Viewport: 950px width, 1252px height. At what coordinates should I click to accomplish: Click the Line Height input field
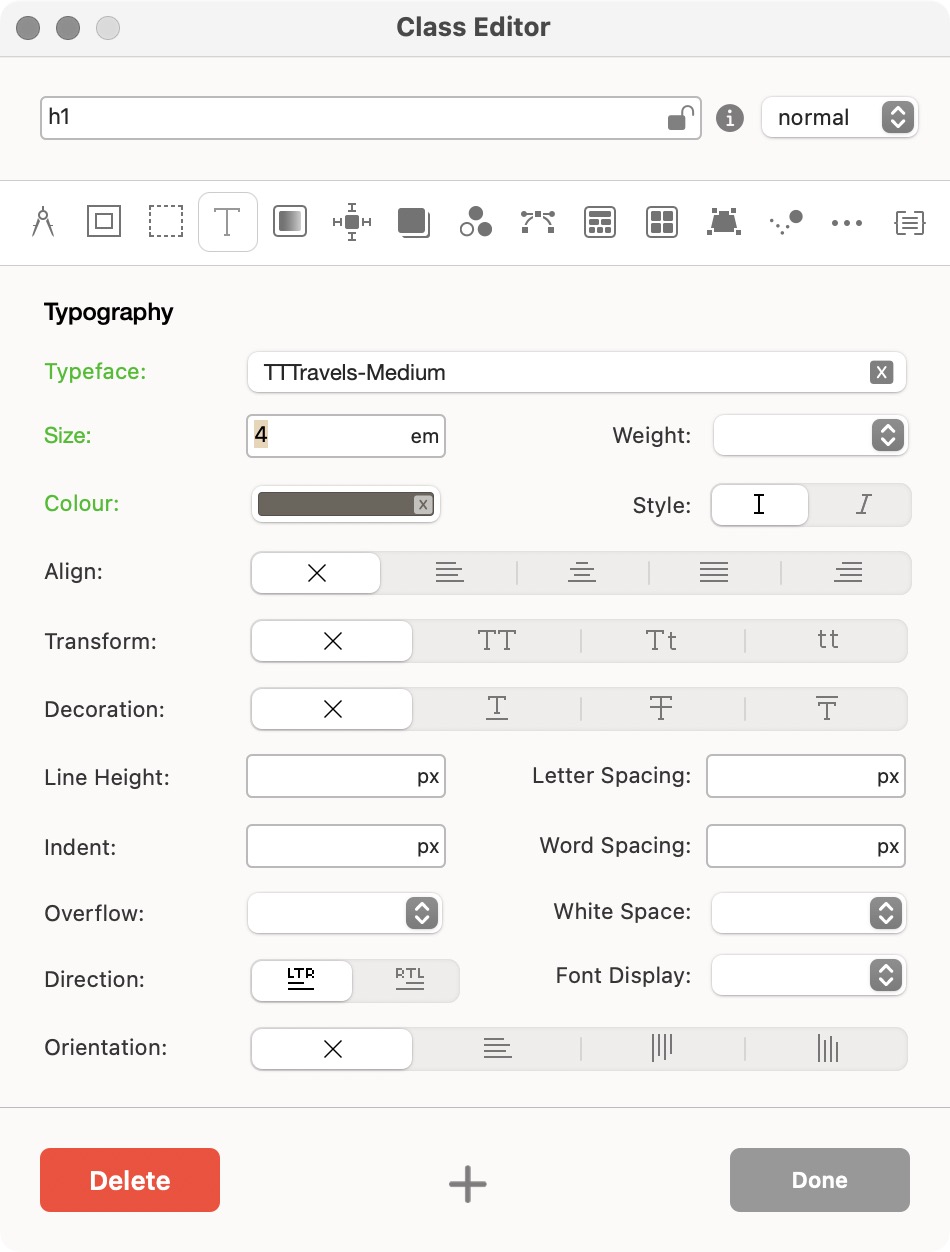pyautogui.click(x=332, y=777)
